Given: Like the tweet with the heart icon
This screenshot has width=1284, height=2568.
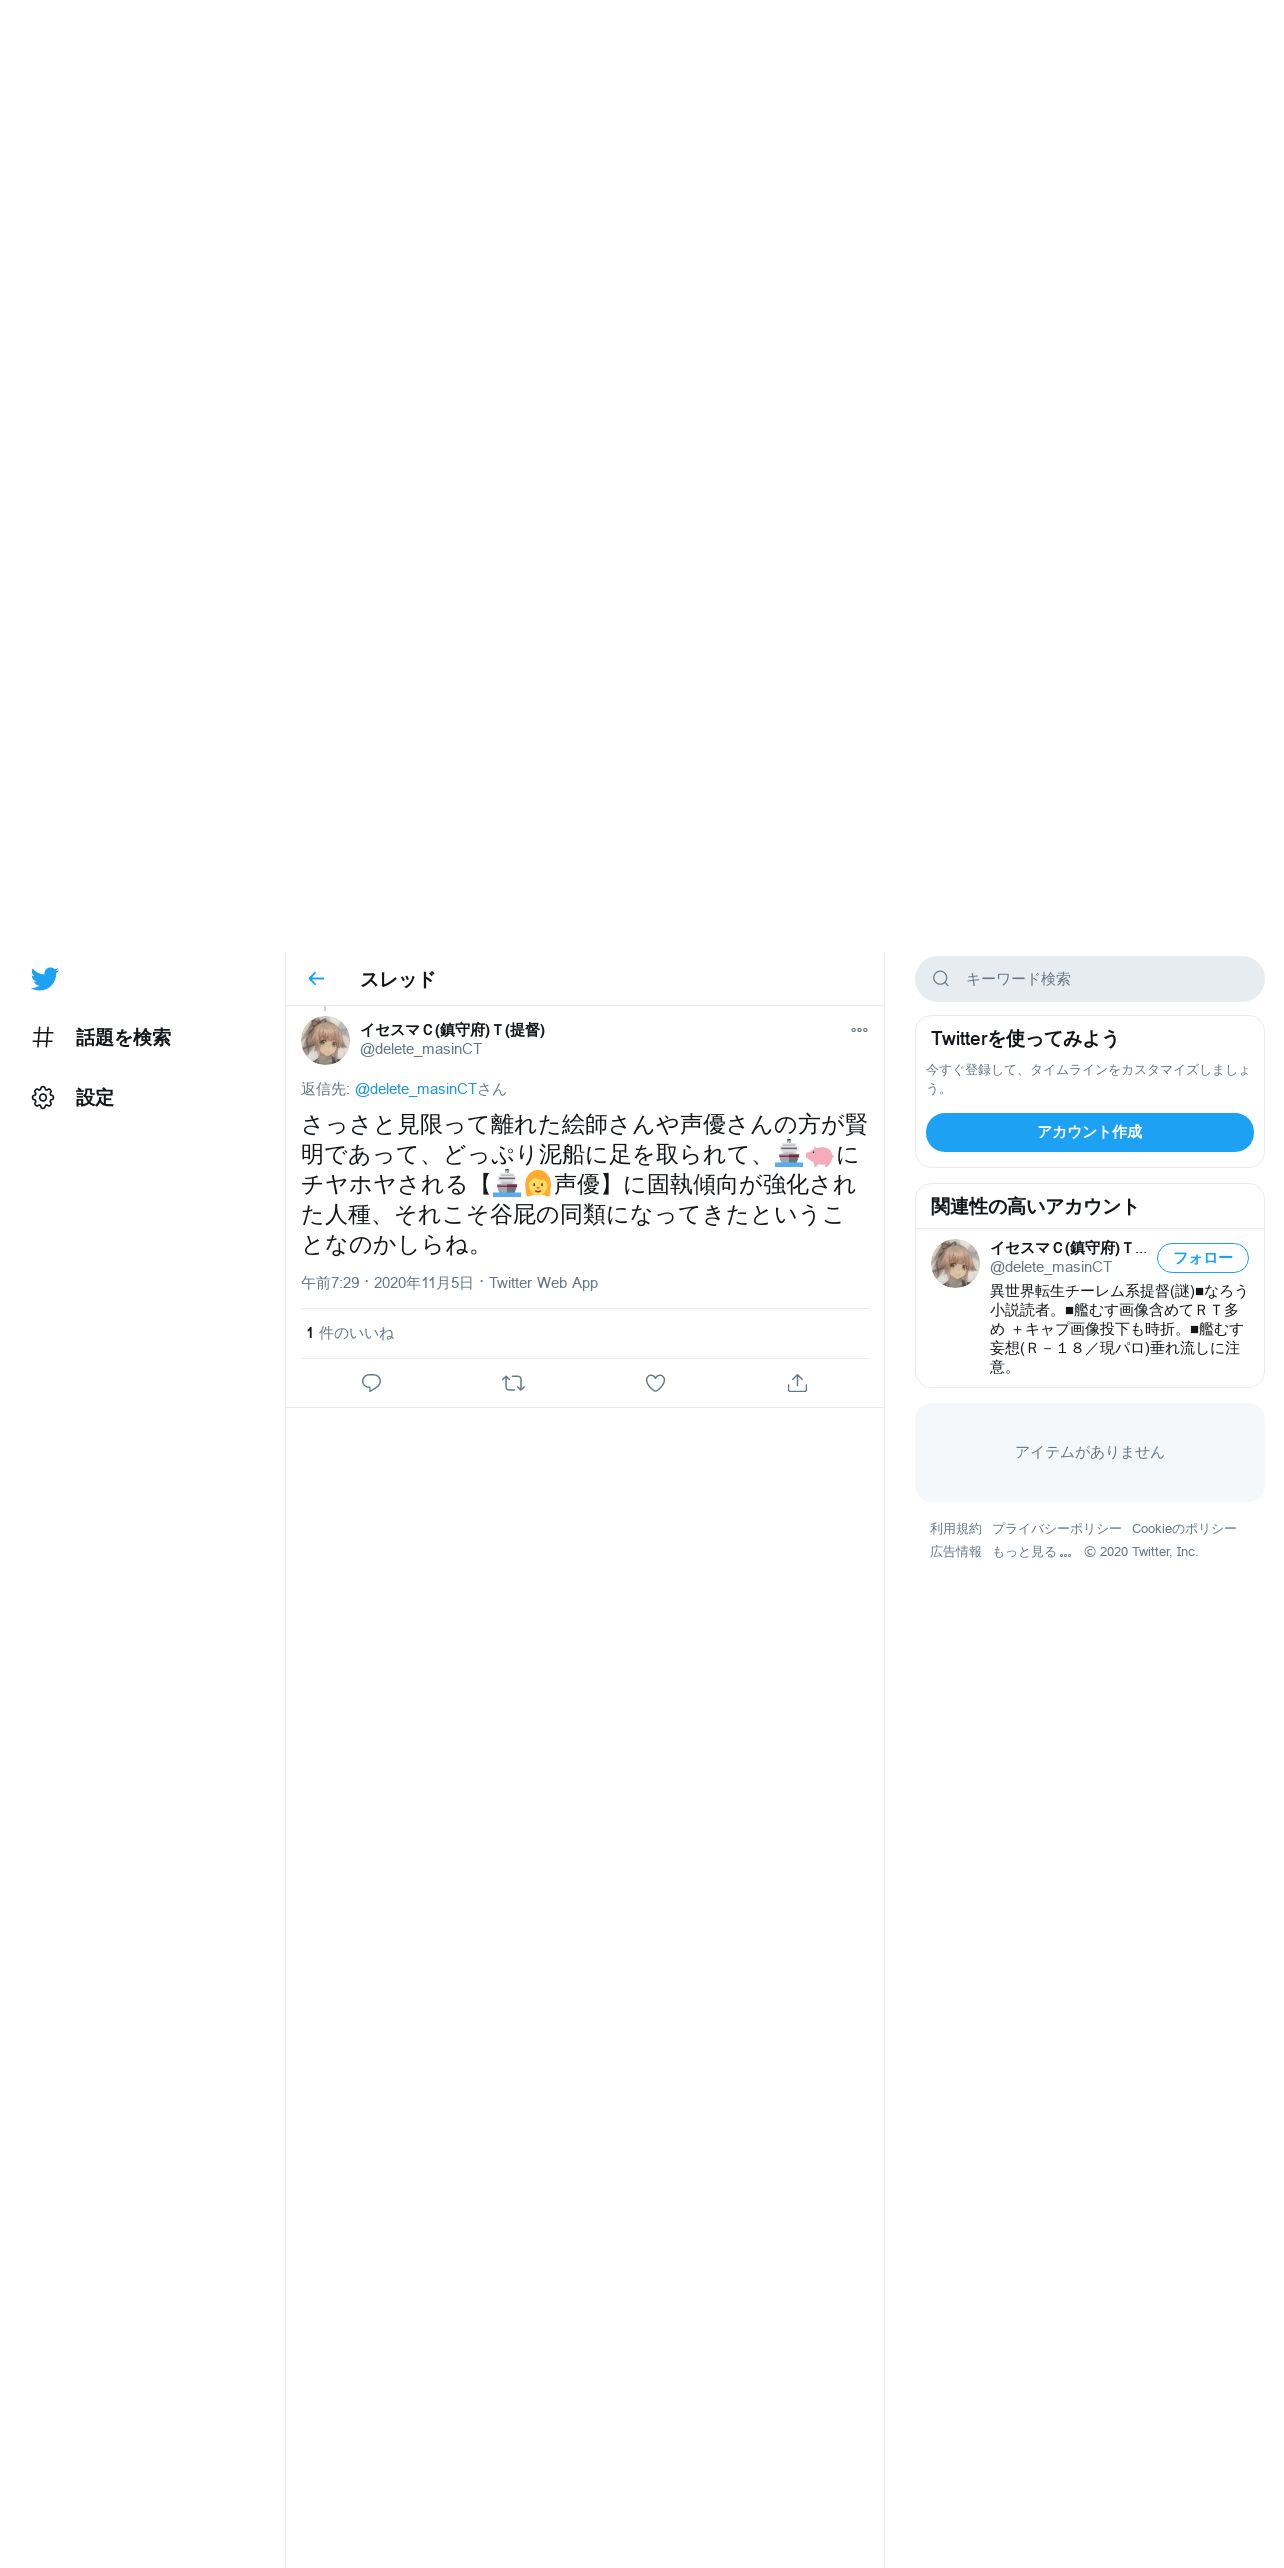Looking at the screenshot, I should tap(655, 1382).
